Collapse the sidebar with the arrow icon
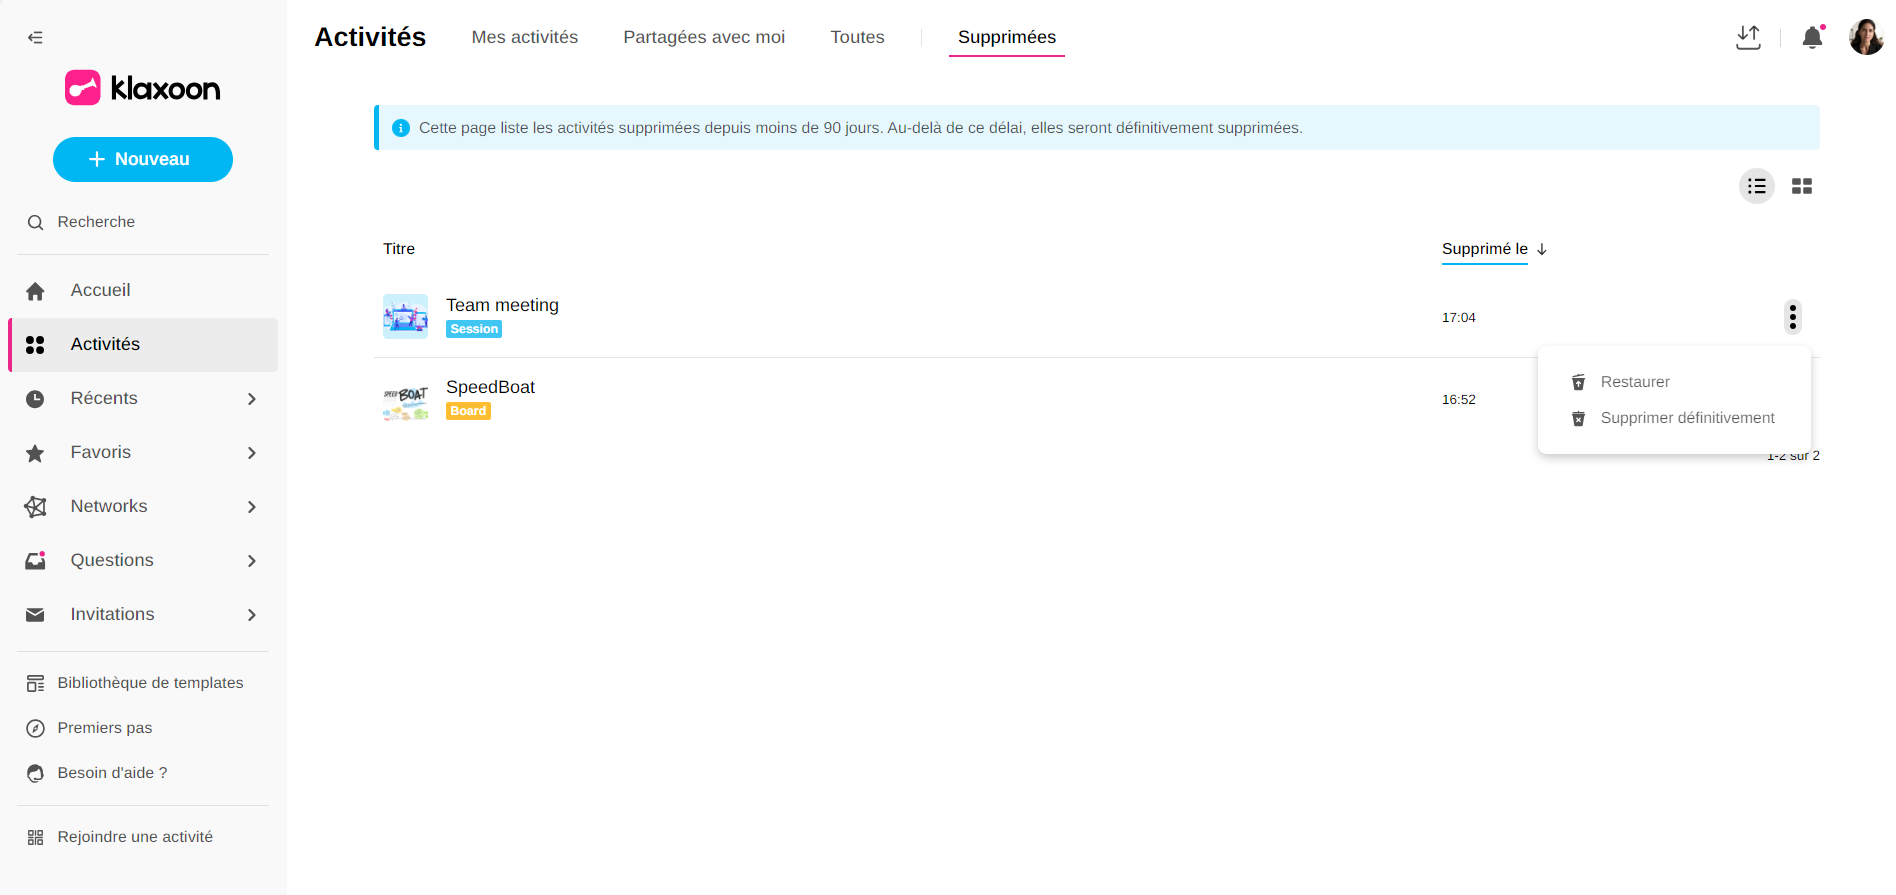This screenshot has height=895, width=1896. tap(35, 38)
